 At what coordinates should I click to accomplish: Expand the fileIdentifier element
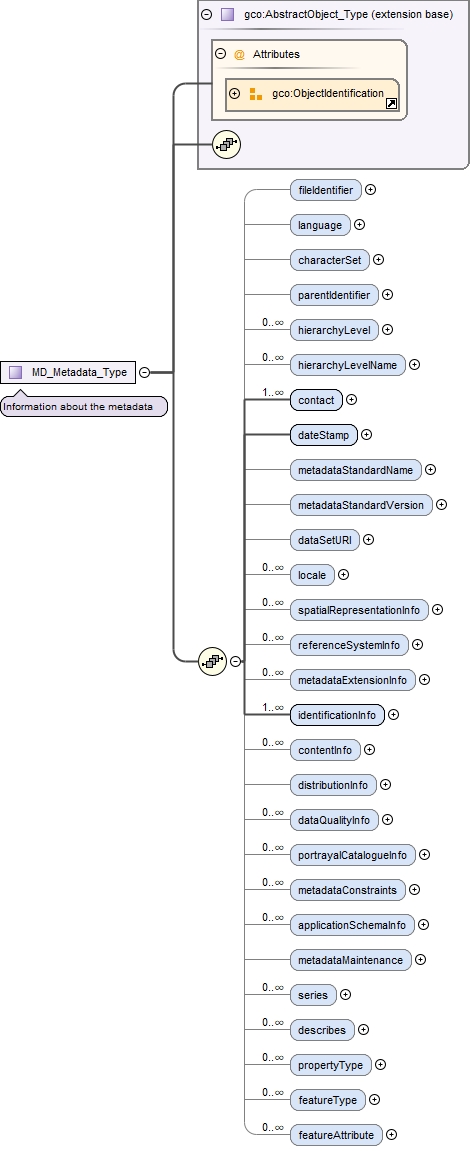(370, 189)
